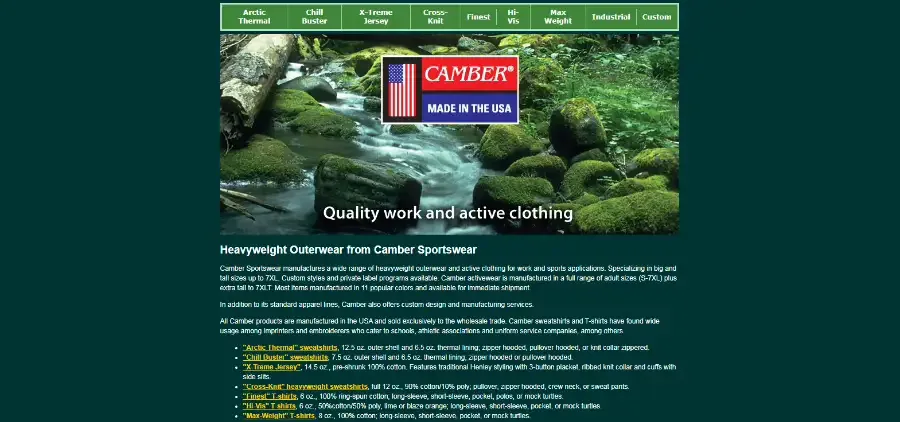The height and width of the screenshot is (422, 900).
Task: Select the X-Treme Jersey nav item
Action: [376, 17]
